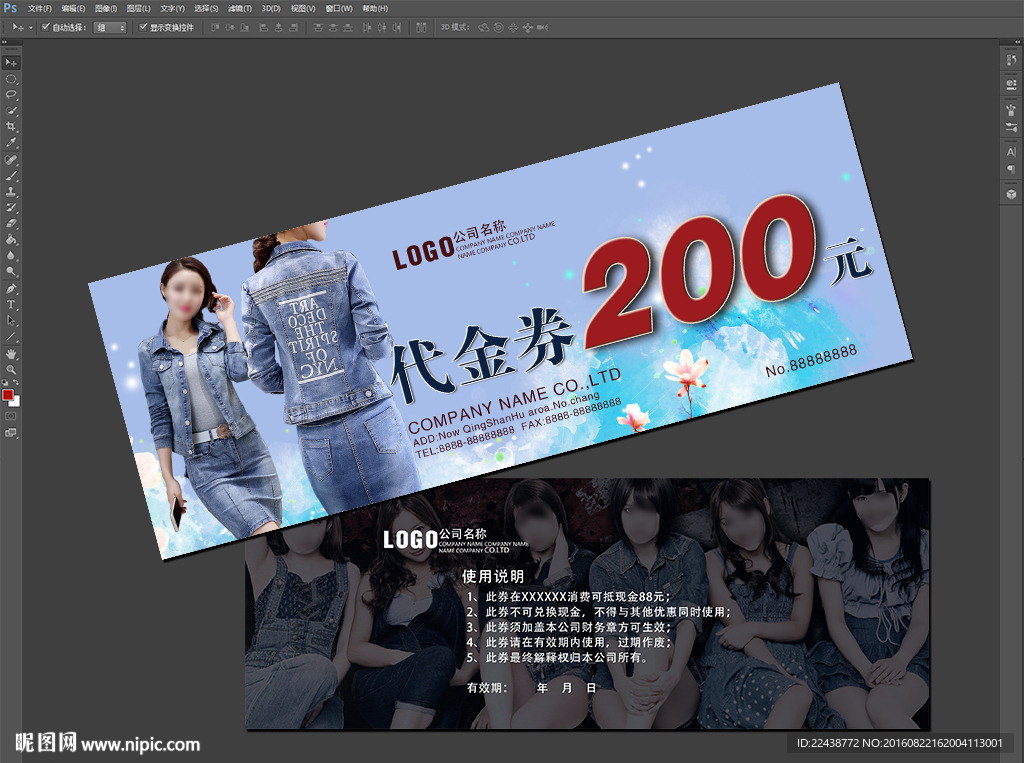Image resolution: width=1024 pixels, height=763 pixels.
Task: Open the 3D panel icon
Action: coord(1011,194)
